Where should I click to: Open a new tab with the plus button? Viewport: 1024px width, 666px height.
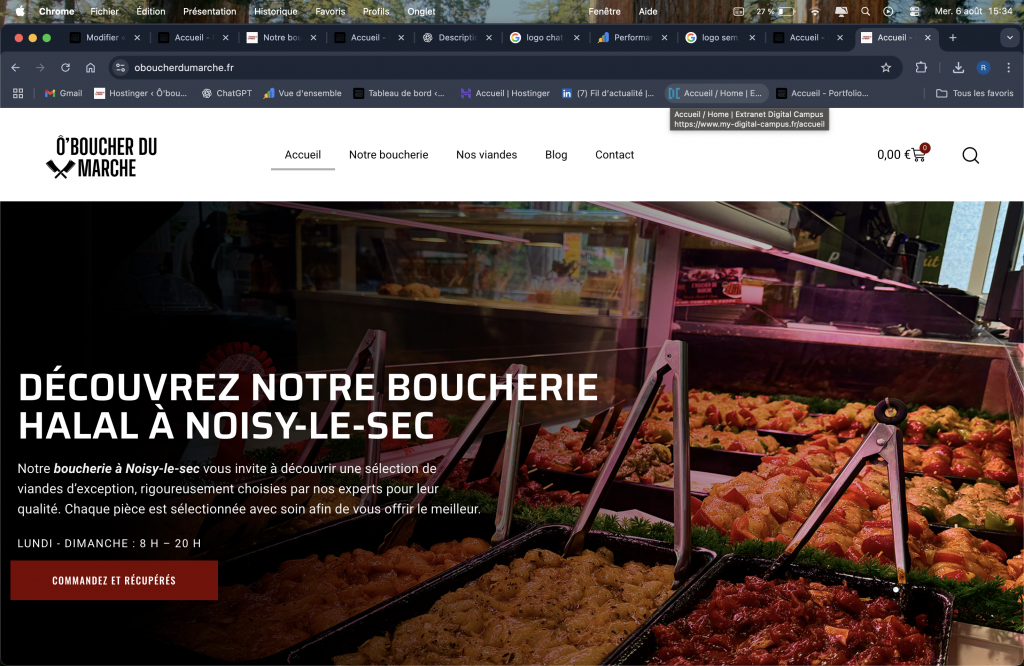pyautogui.click(x=952, y=38)
